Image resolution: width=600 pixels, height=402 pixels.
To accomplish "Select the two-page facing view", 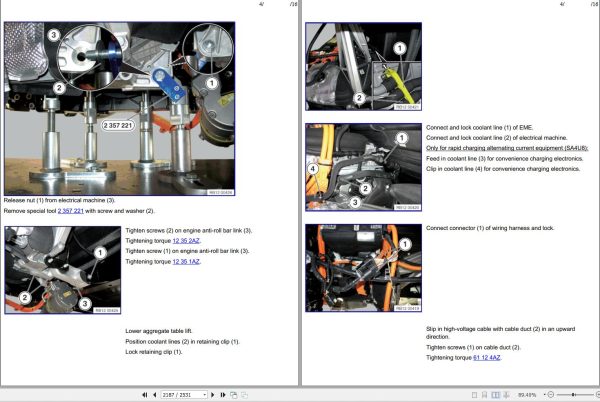I will (x=496, y=395).
